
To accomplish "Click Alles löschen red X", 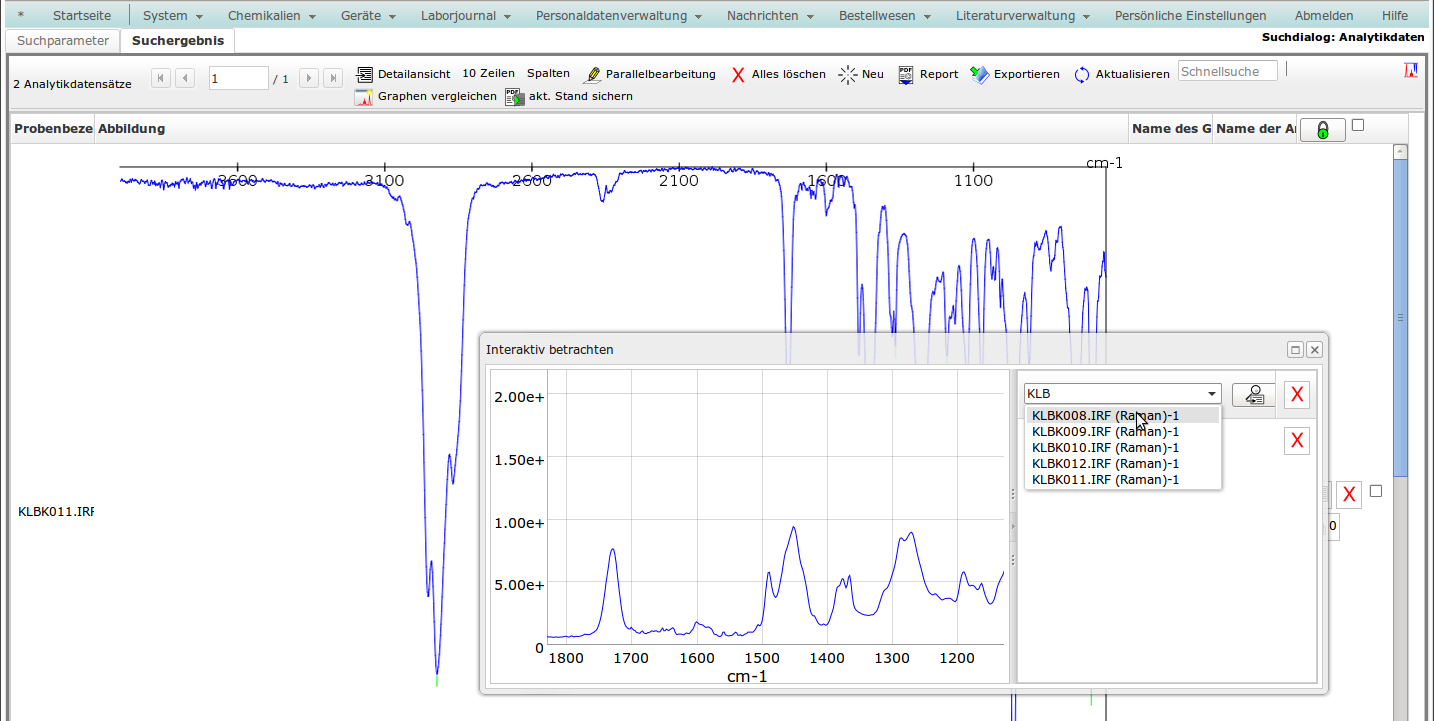I will click(739, 74).
